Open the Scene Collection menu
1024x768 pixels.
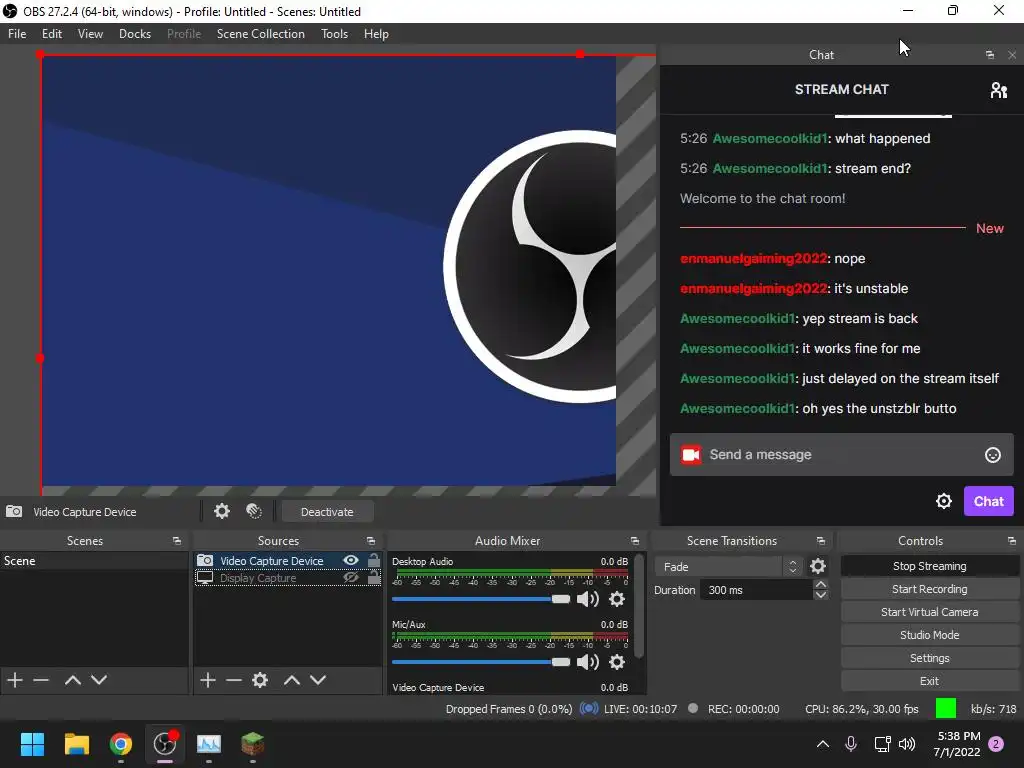261,34
